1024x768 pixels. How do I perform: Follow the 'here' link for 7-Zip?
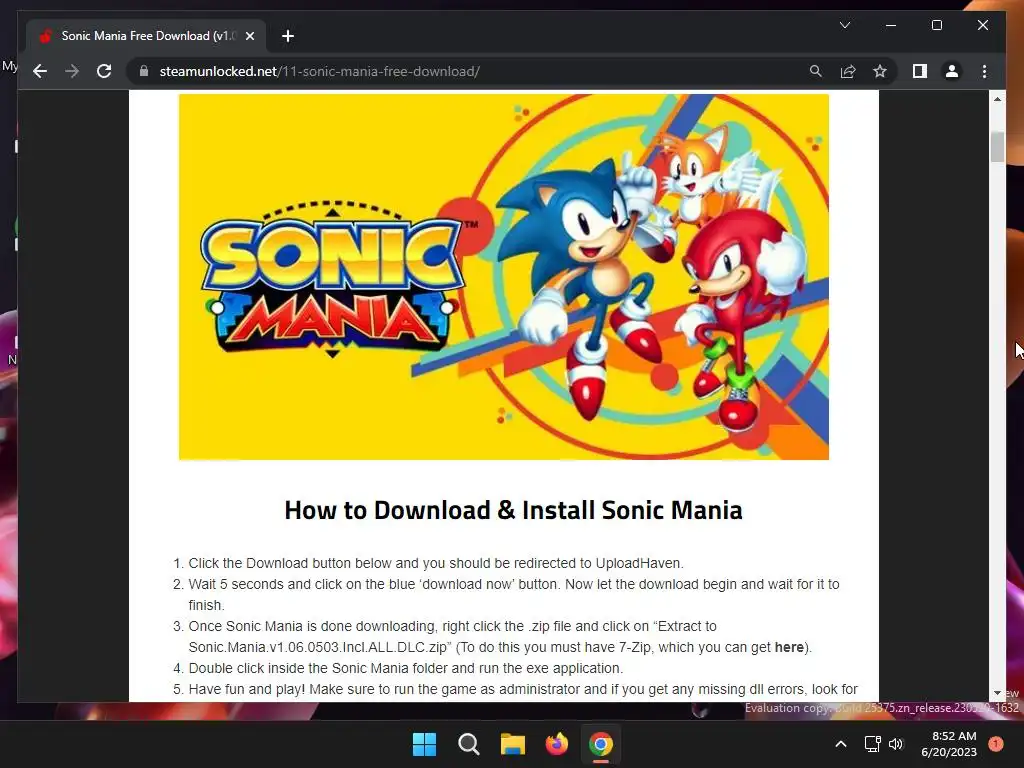tap(789, 647)
